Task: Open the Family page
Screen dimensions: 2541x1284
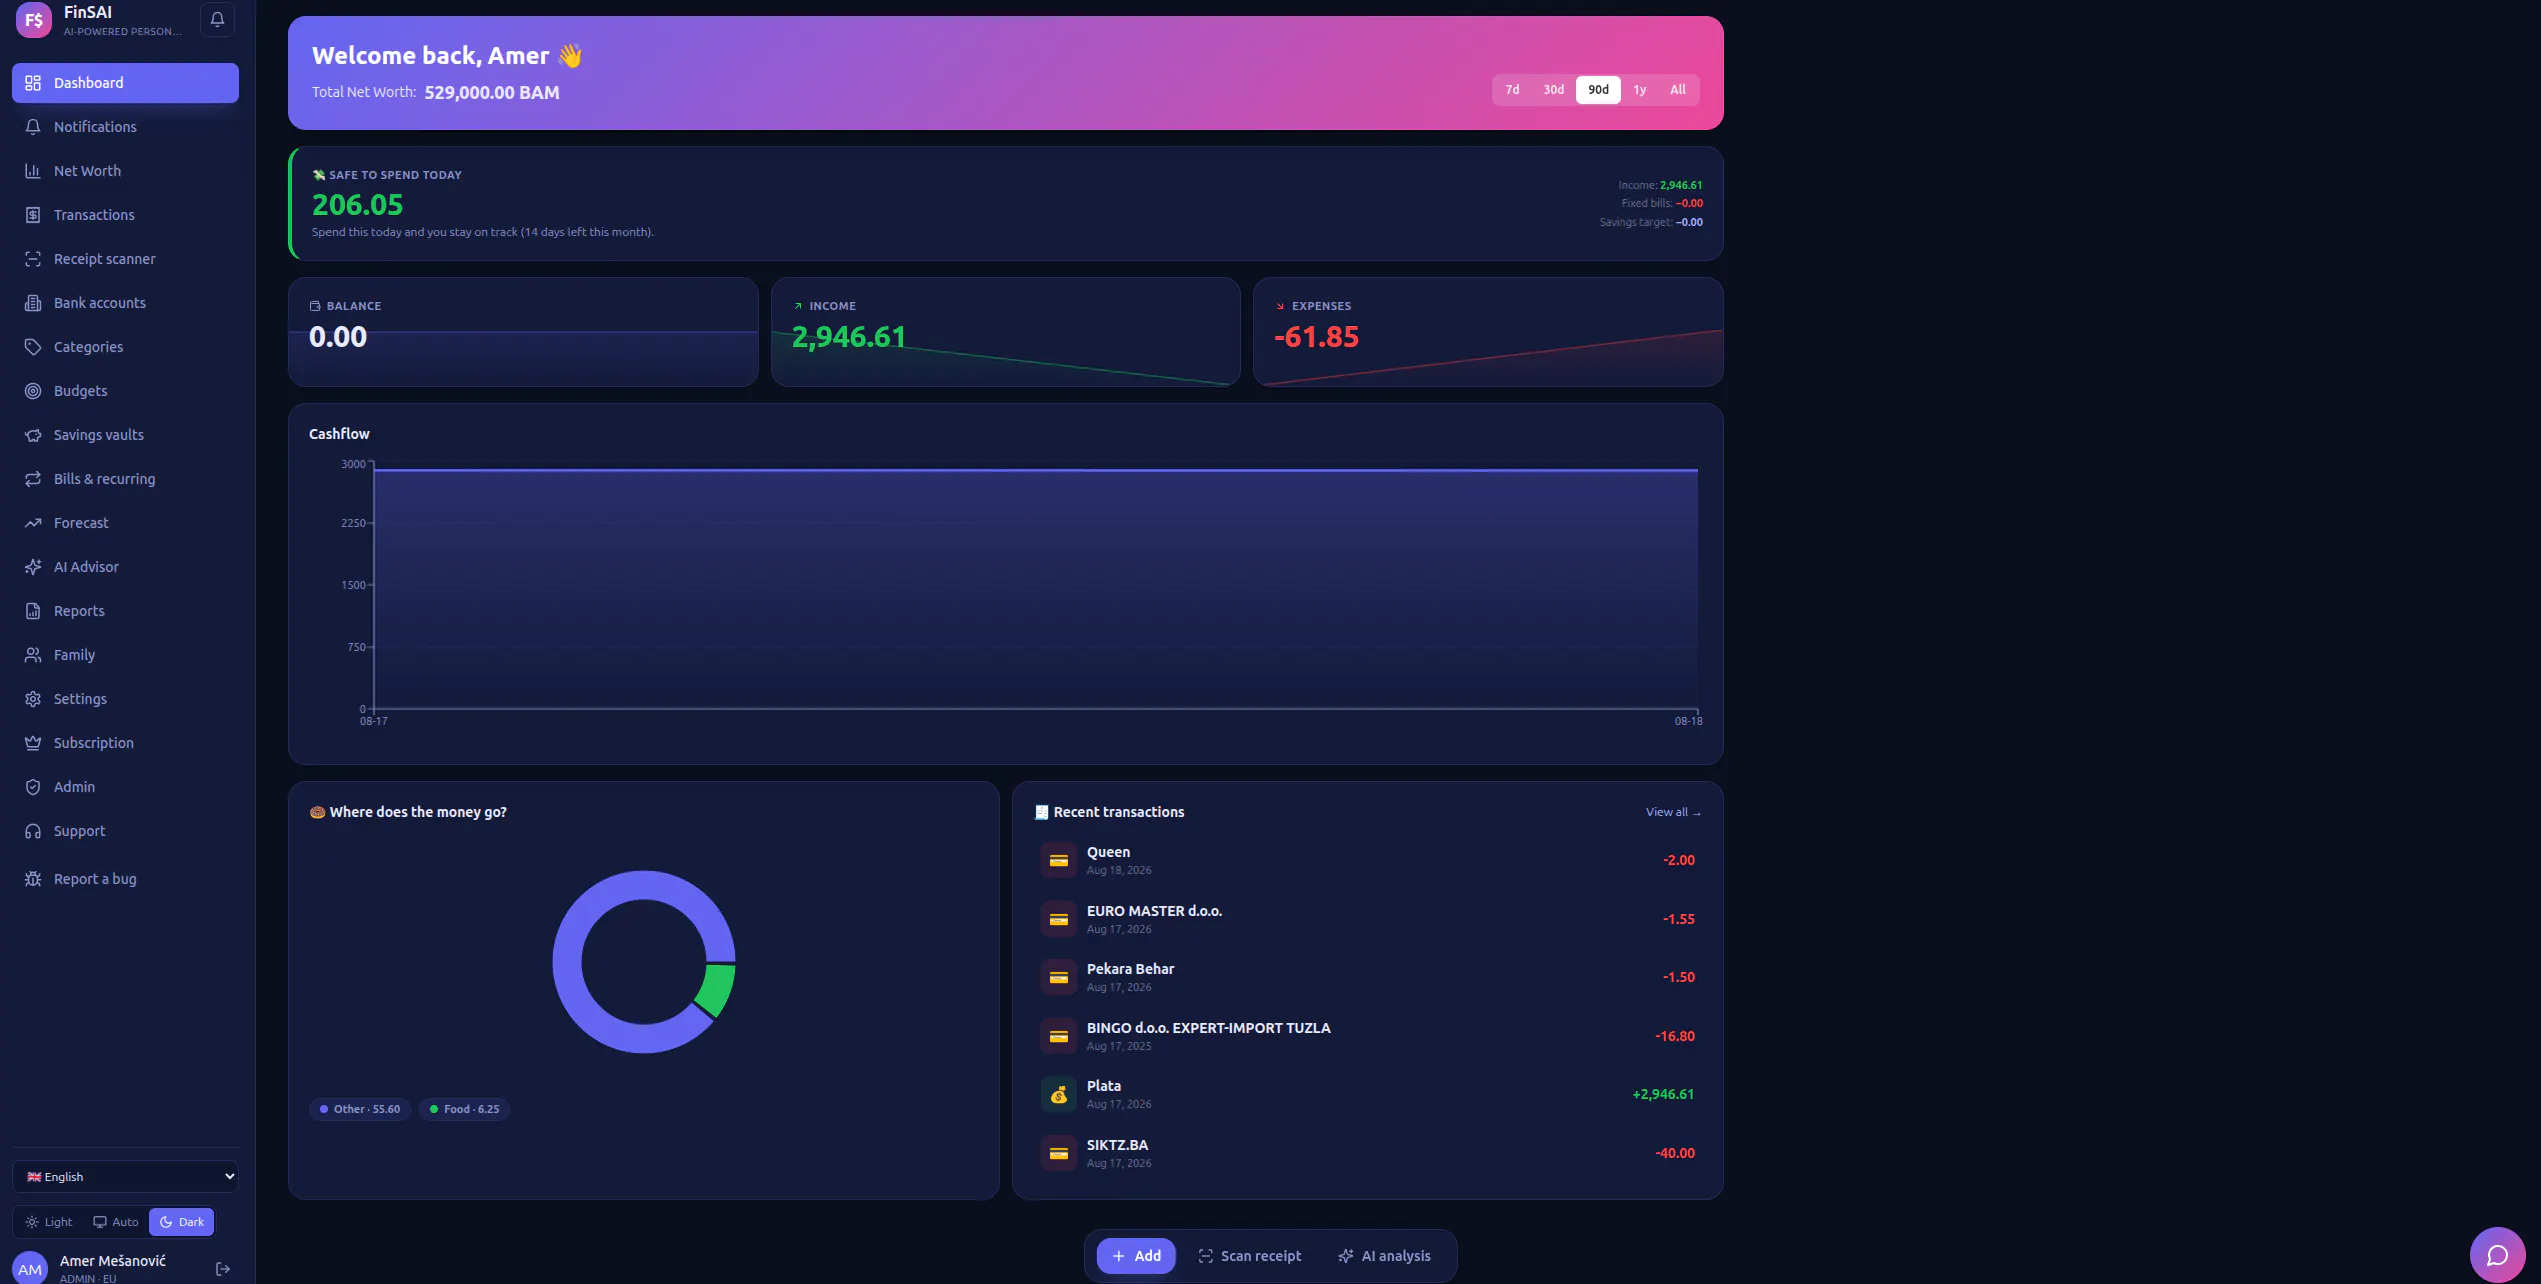Action: [x=125, y=655]
